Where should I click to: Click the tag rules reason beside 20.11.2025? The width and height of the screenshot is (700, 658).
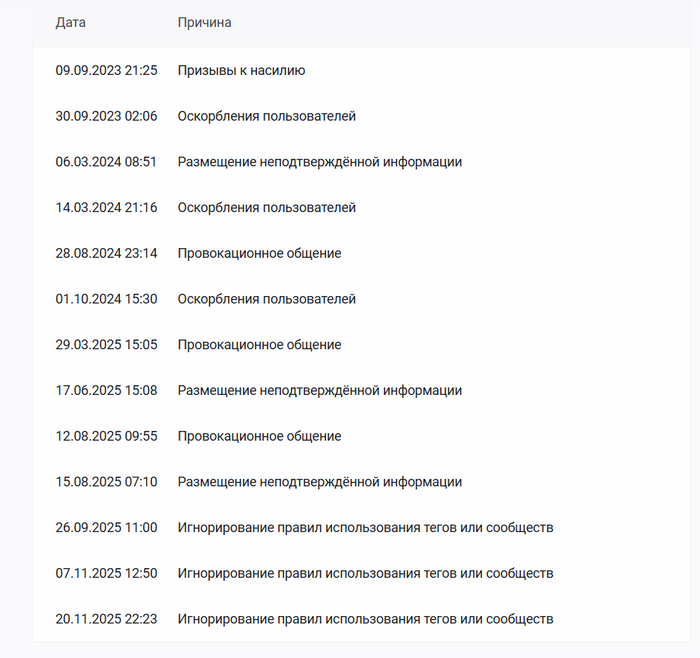click(x=365, y=619)
